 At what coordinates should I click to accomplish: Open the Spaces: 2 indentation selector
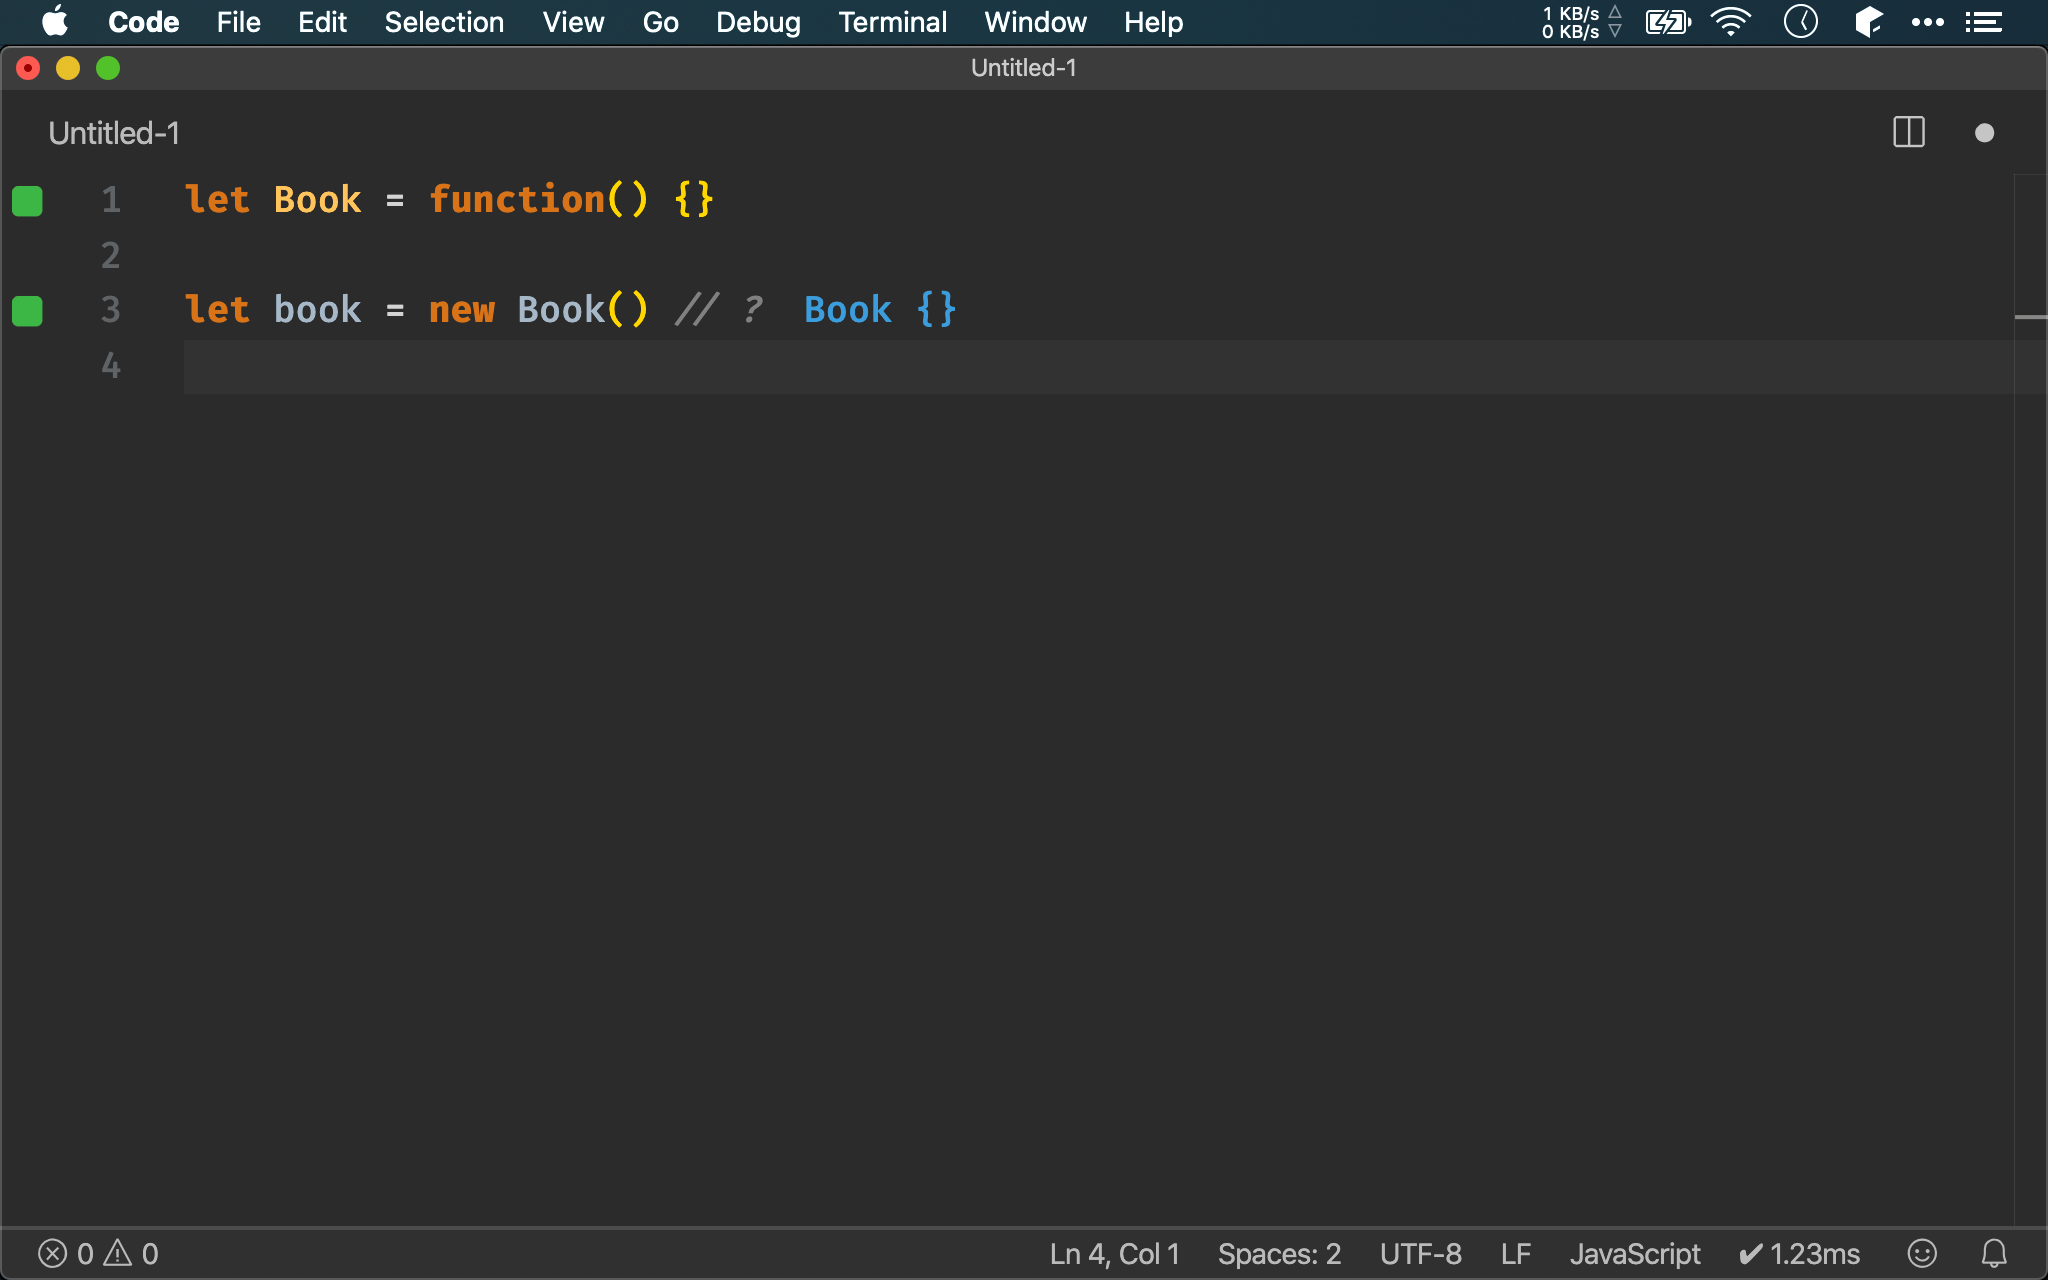coord(1279,1253)
